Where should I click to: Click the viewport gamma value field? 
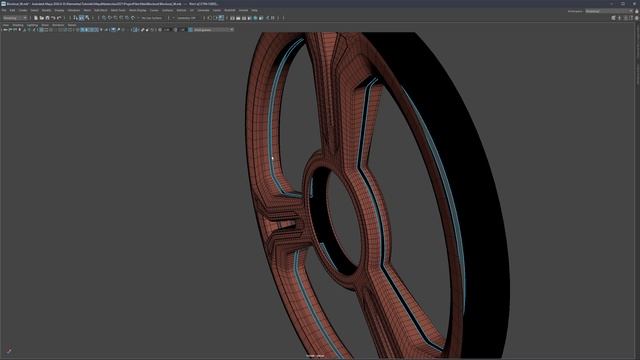pos(183,29)
